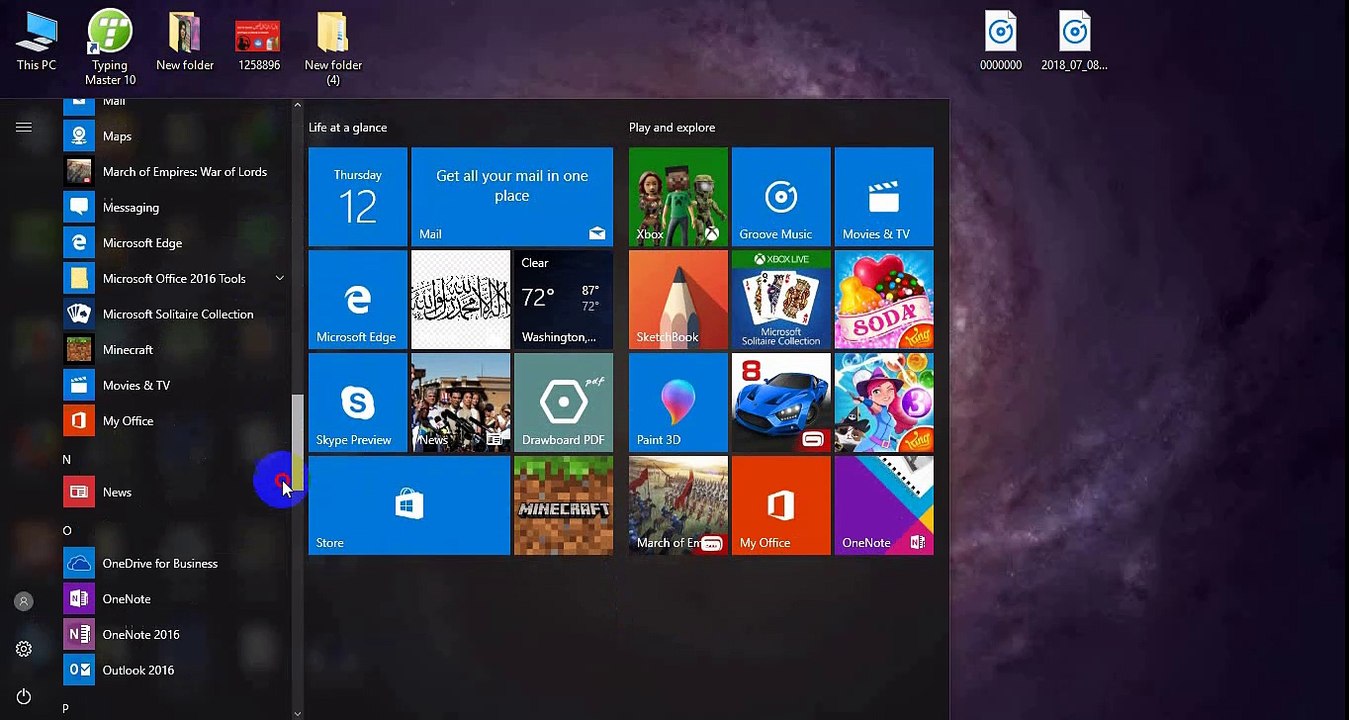The image size is (1349, 720).
Task: Open Movies & TV in the app list
Action: click(175, 385)
